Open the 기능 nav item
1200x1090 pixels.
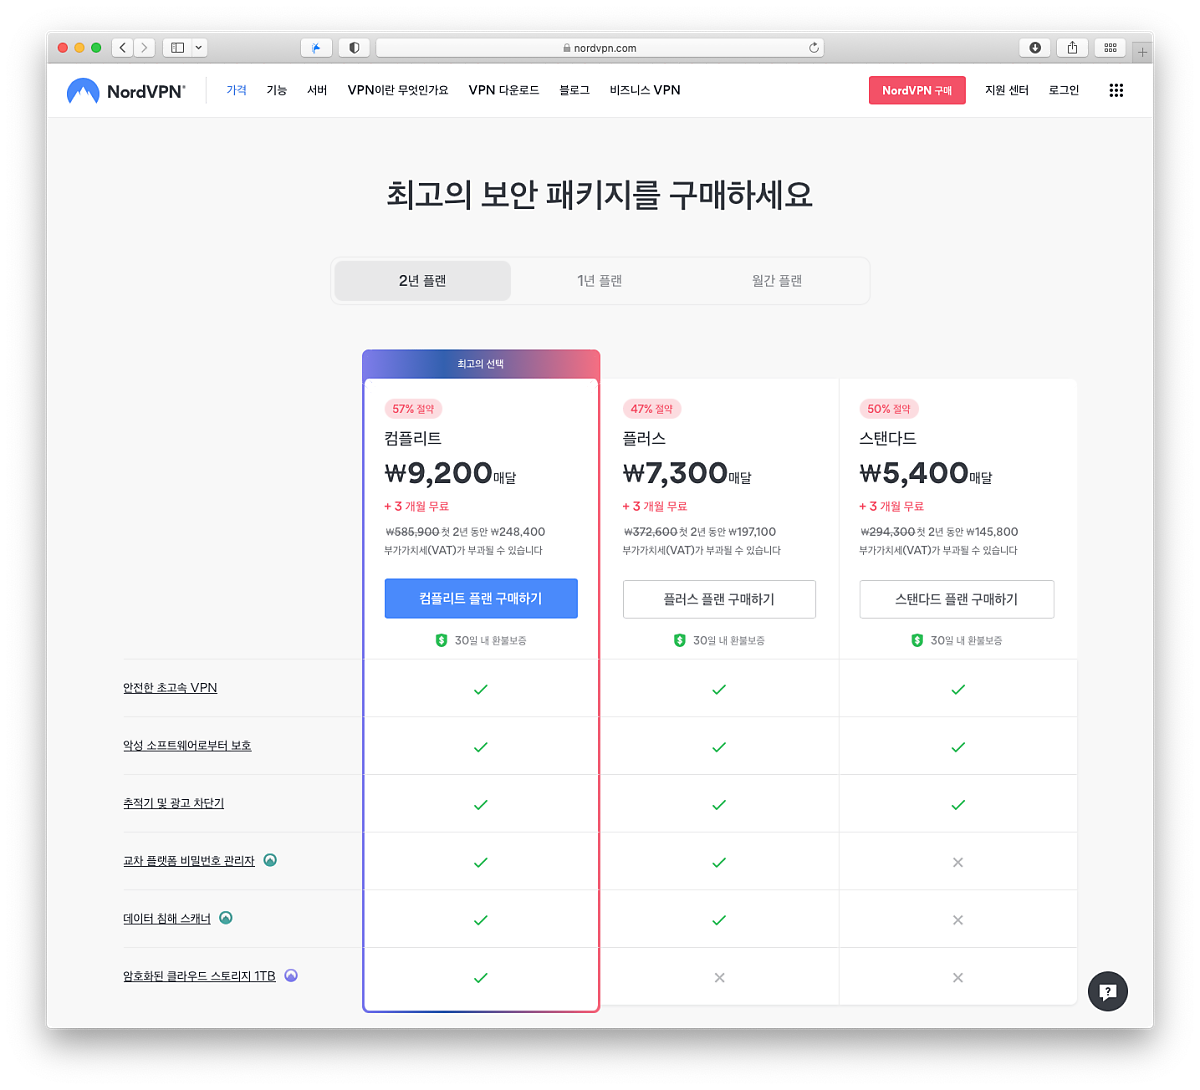[x=277, y=90]
